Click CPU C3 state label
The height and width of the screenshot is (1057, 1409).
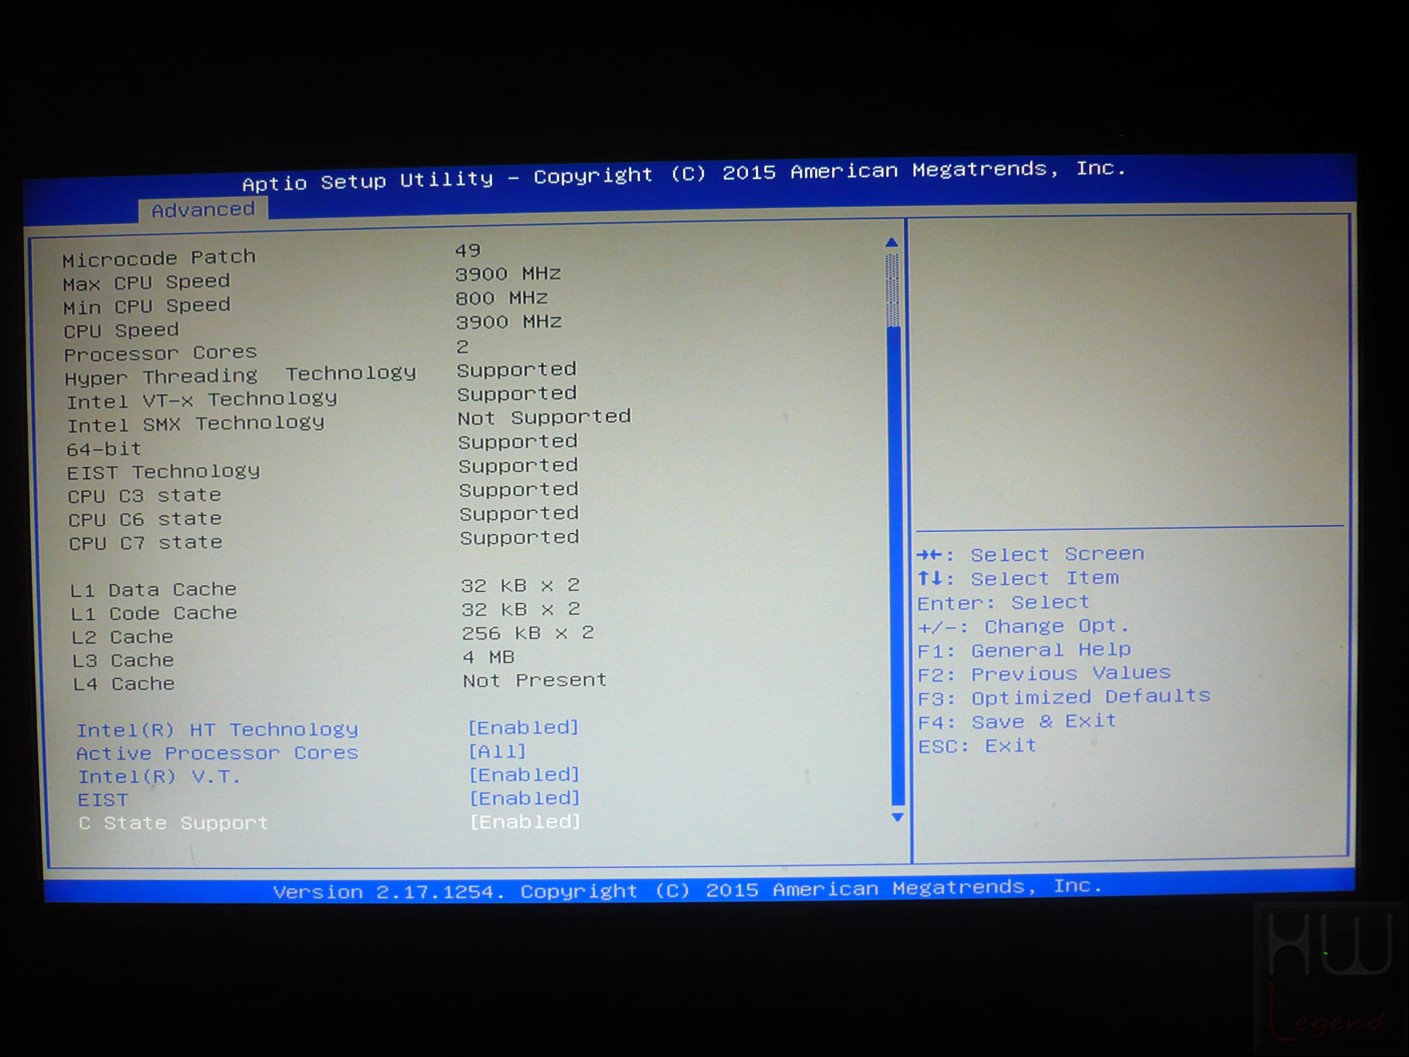pyautogui.click(x=145, y=496)
